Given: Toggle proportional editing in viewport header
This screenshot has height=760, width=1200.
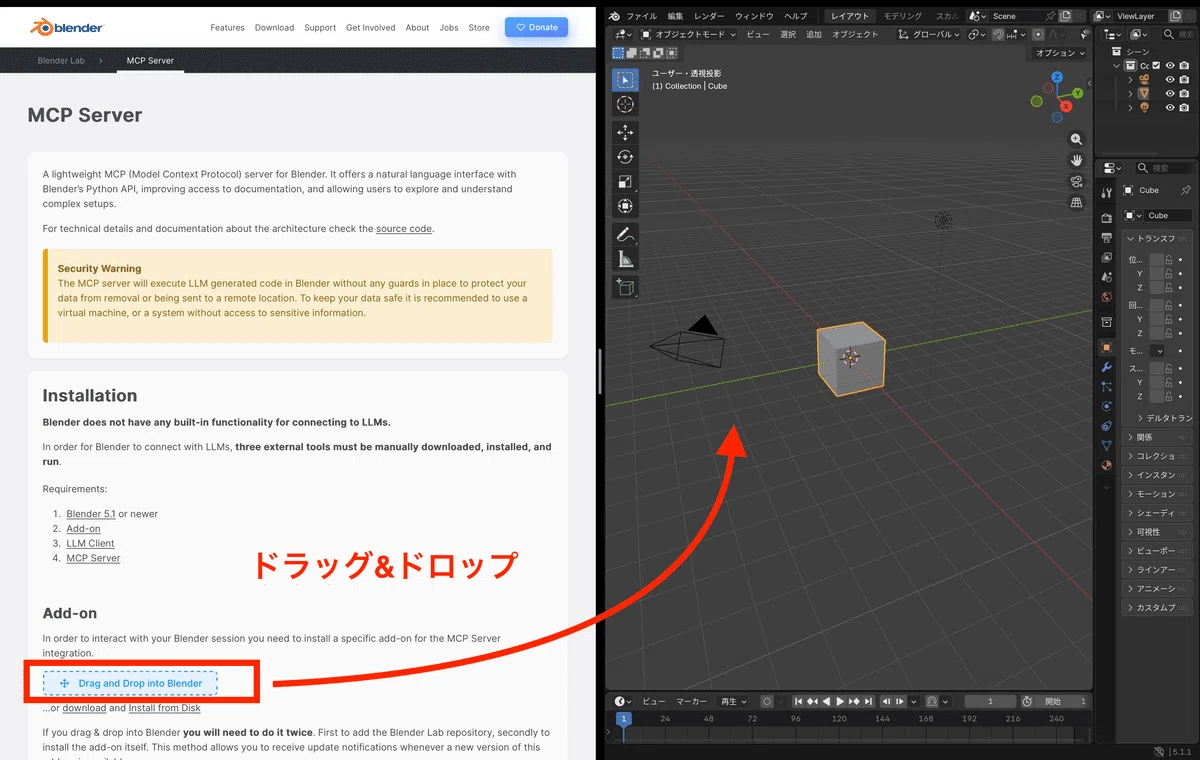Looking at the screenshot, I should coord(1038,34).
